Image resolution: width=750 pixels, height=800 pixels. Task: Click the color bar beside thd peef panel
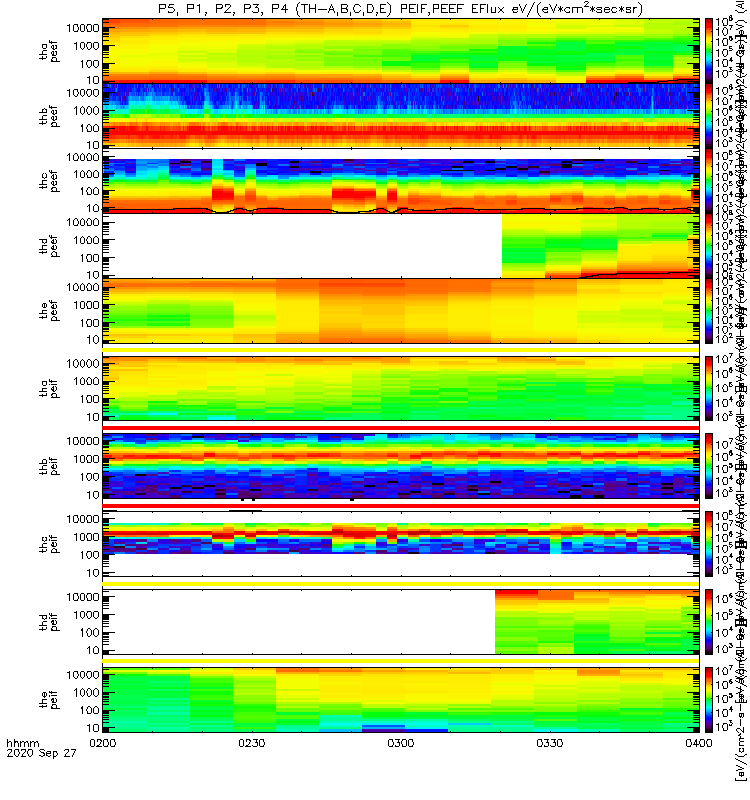pyautogui.click(x=709, y=245)
